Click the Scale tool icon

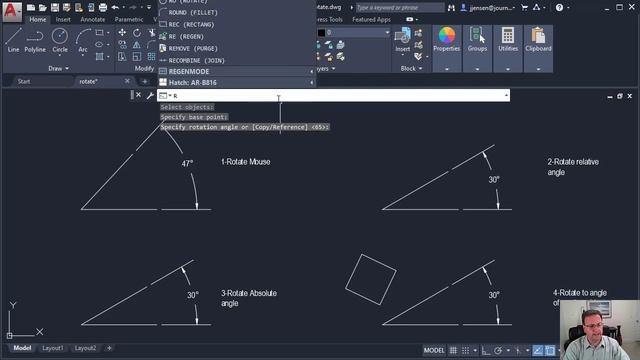(x=137, y=57)
